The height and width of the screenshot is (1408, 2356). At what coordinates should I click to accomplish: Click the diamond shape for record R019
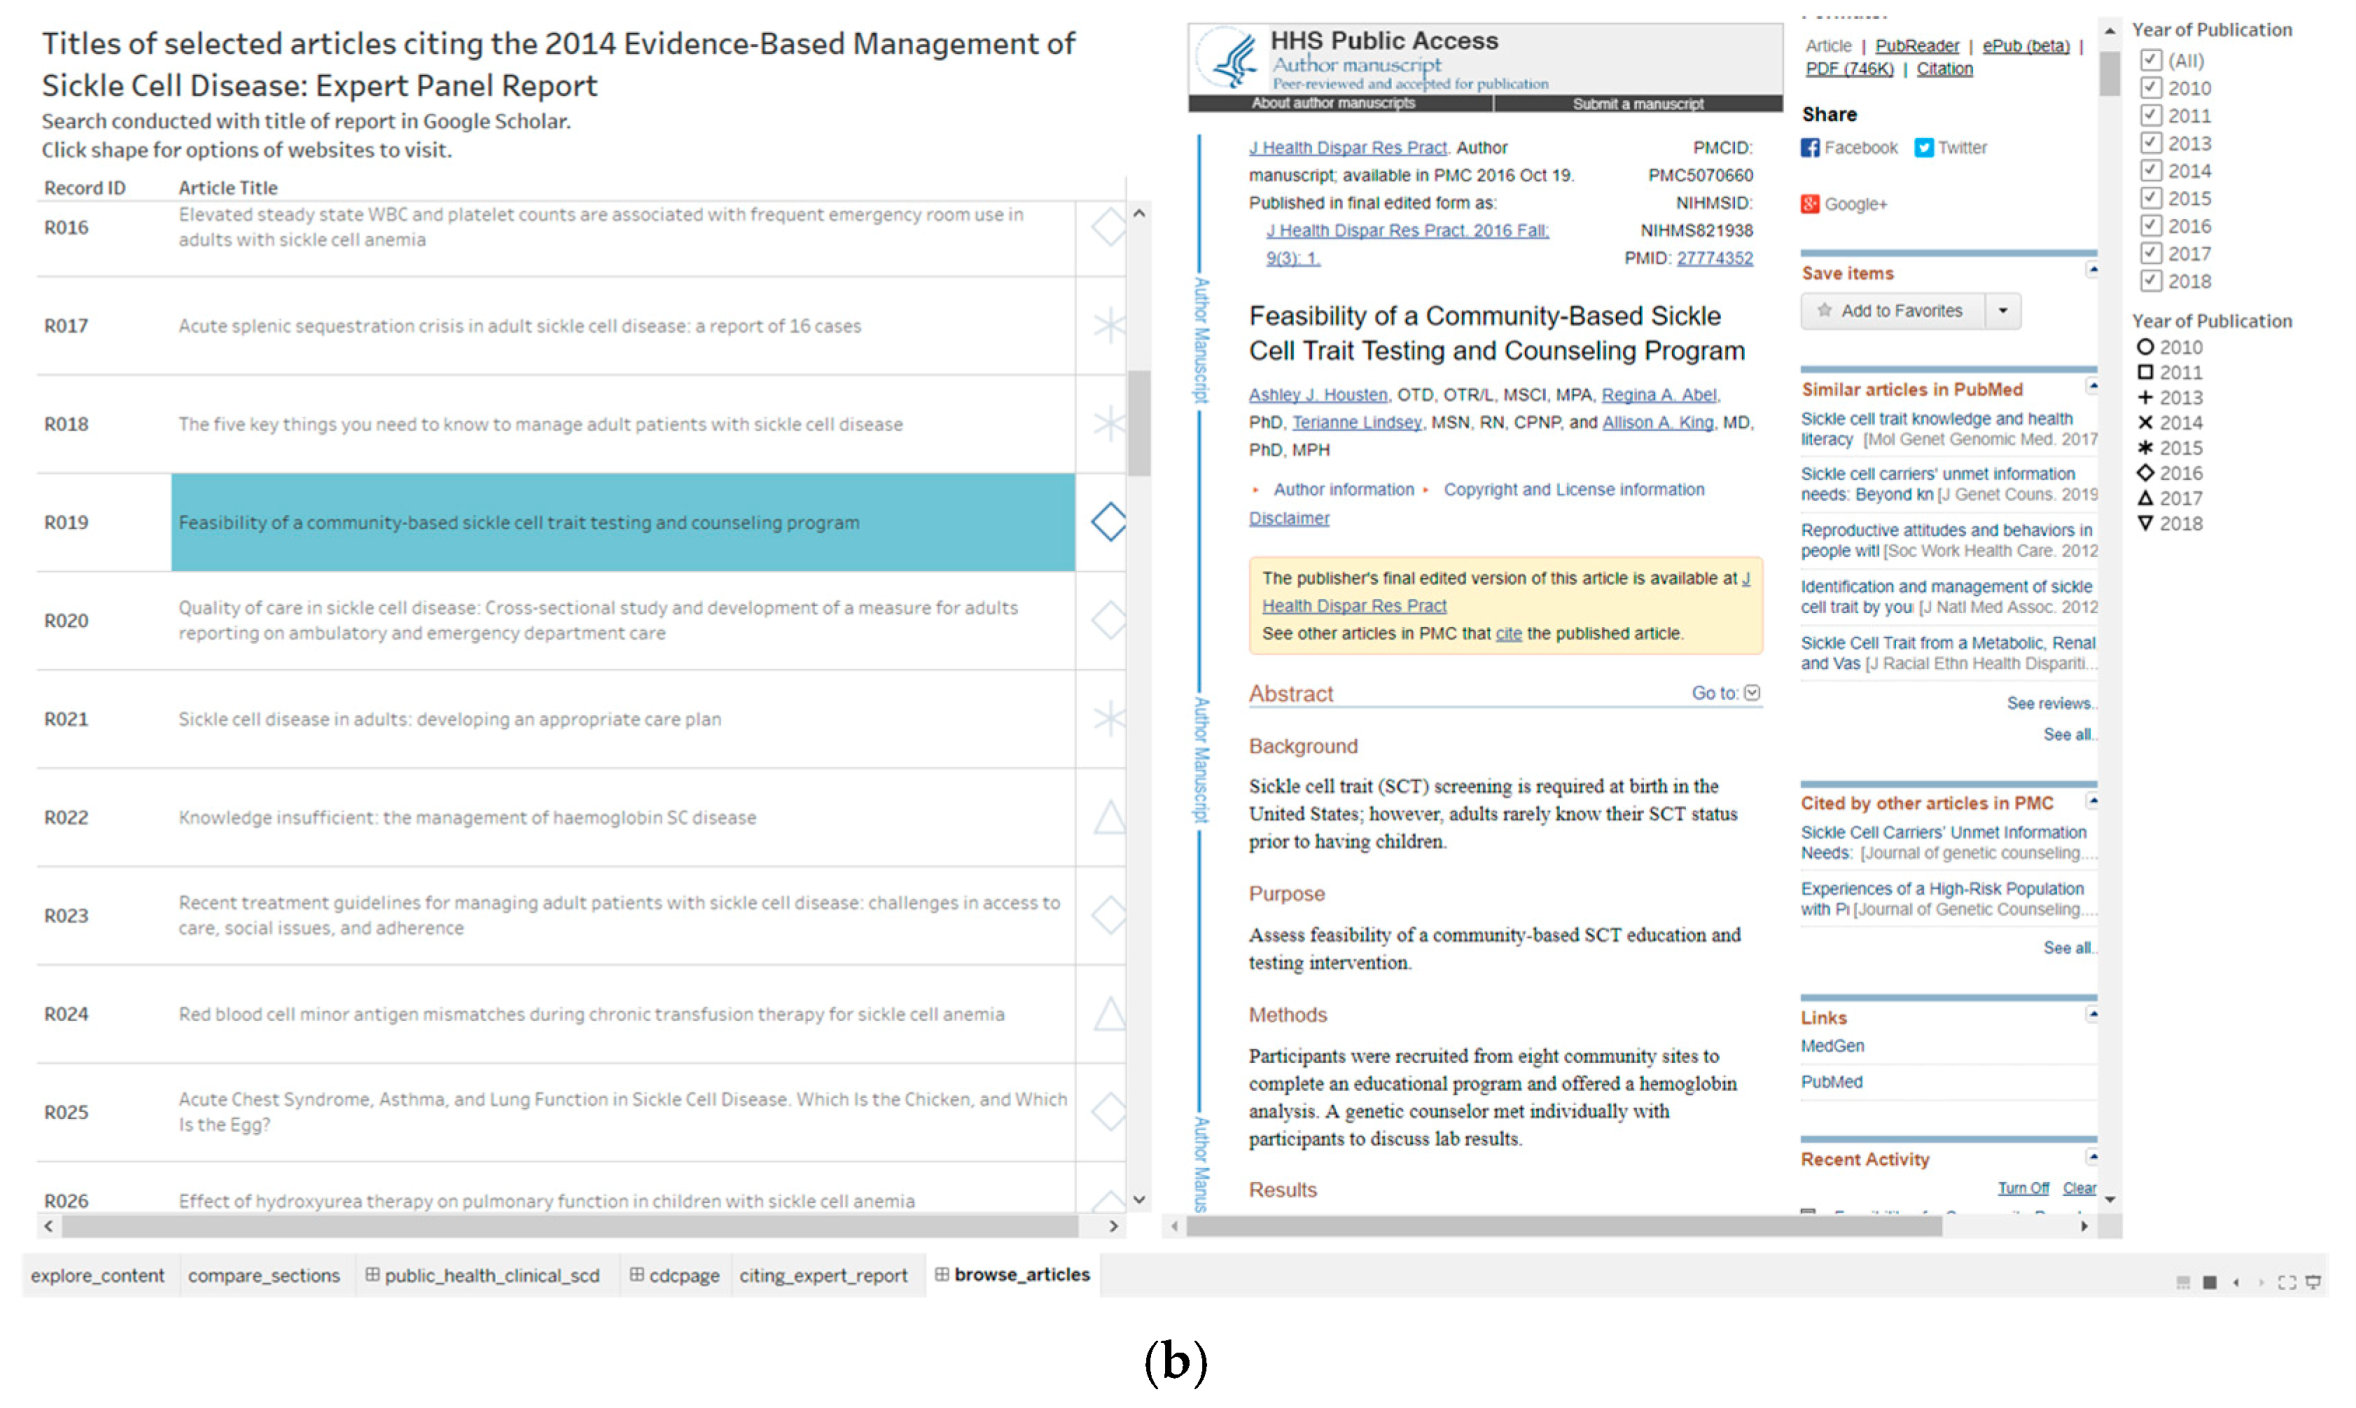(x=1108, y=522)
